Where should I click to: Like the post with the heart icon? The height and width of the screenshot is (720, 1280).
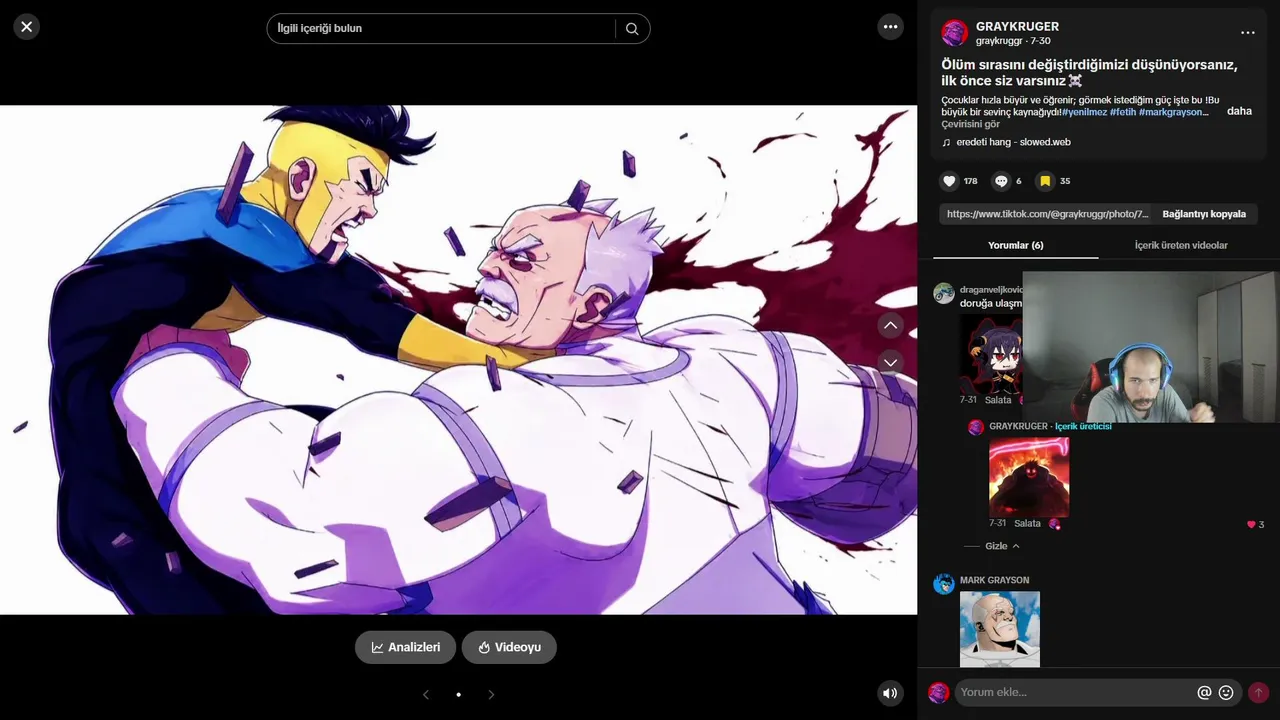click(949, 181)
